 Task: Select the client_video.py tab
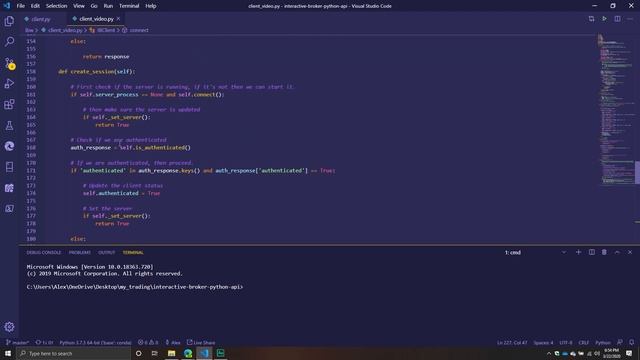point(96,19)
